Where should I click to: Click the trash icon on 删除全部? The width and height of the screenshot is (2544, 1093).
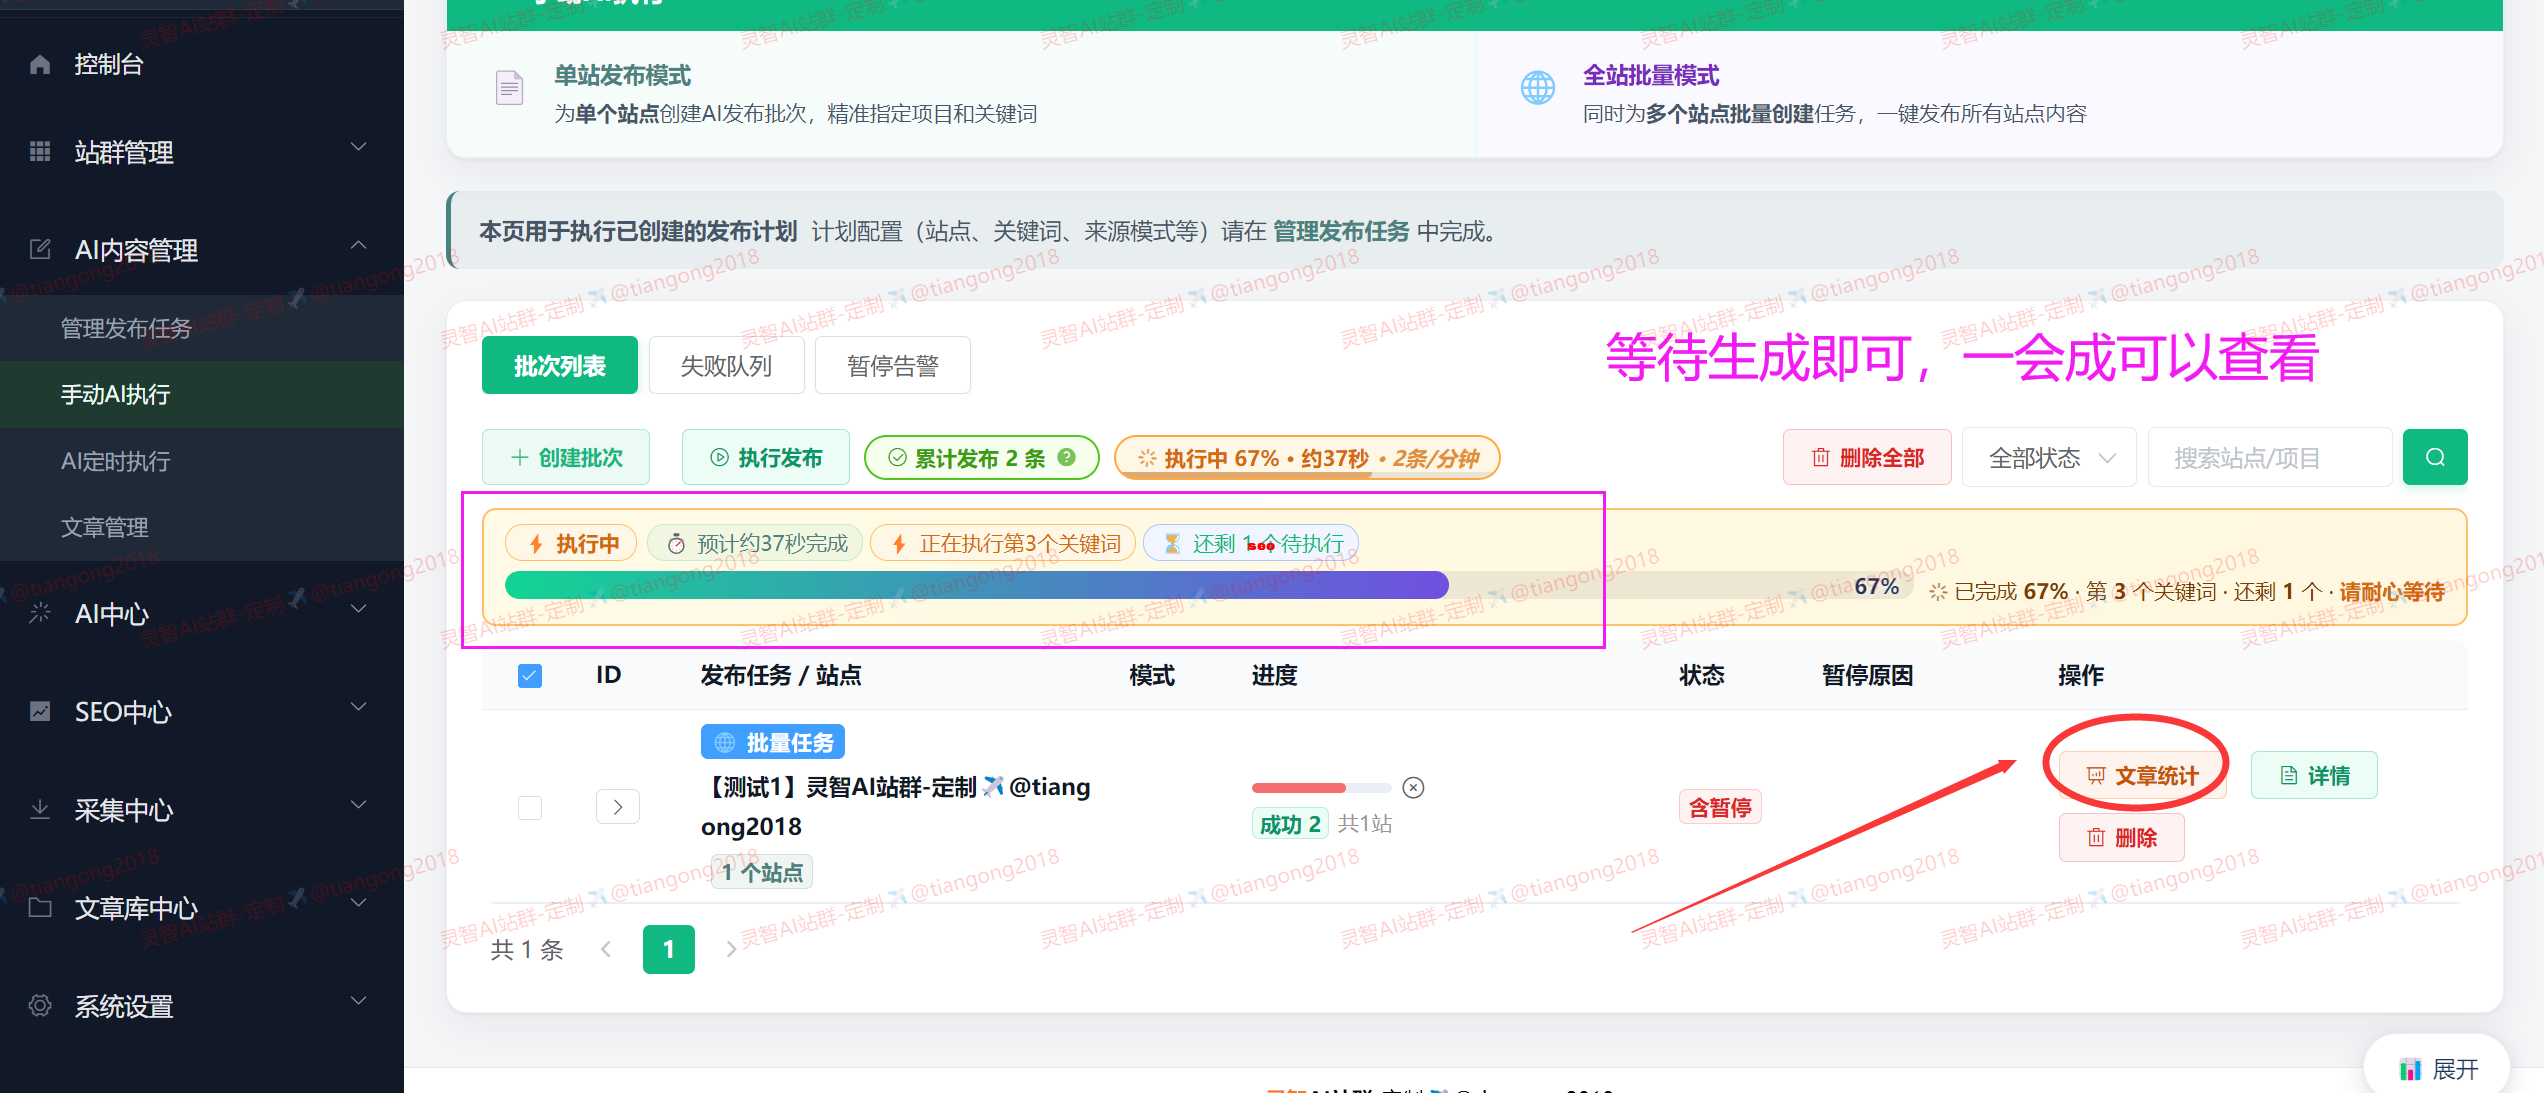click(1820, 457)
